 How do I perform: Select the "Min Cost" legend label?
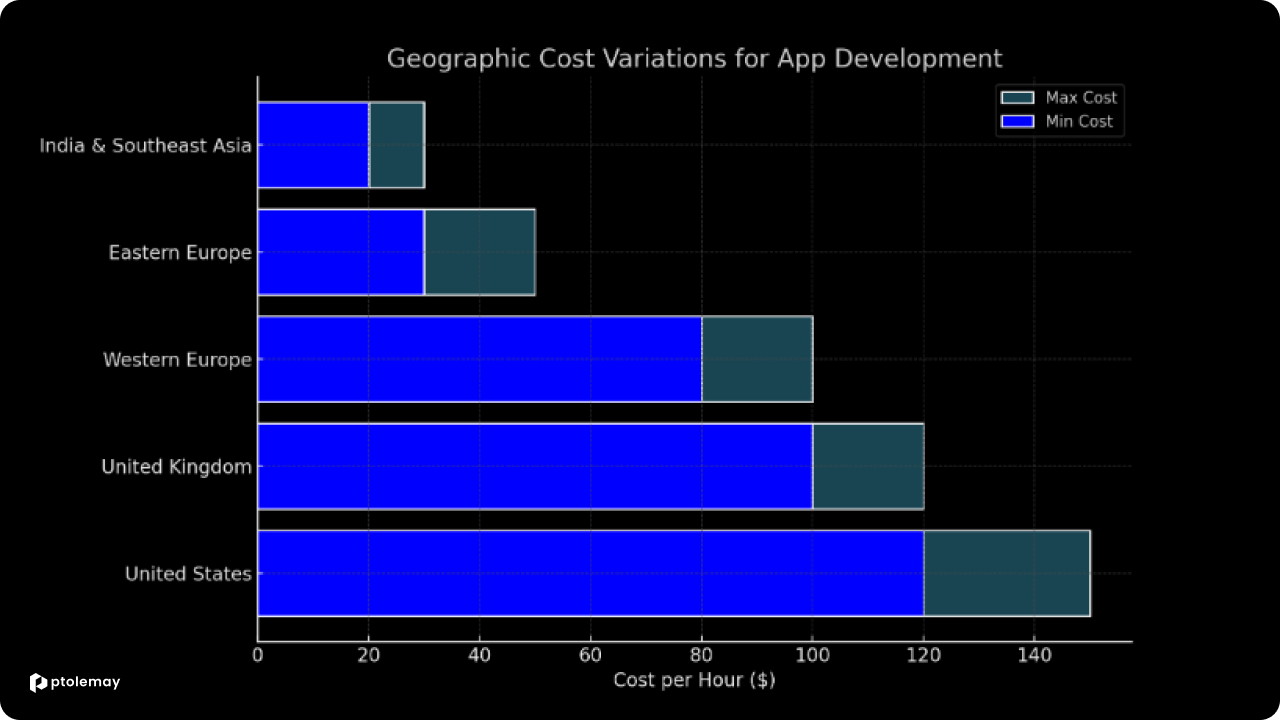coord(1079,122)
